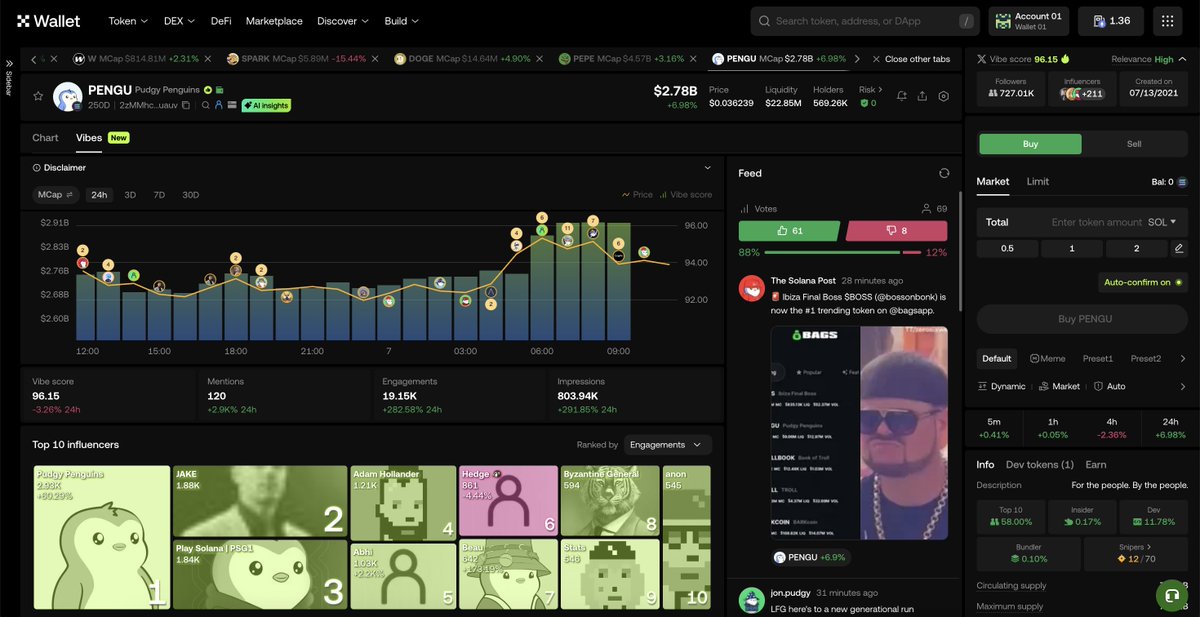Open the price alert bell icon
Screen dimensions: 1200x617
[x=902, y=96]
